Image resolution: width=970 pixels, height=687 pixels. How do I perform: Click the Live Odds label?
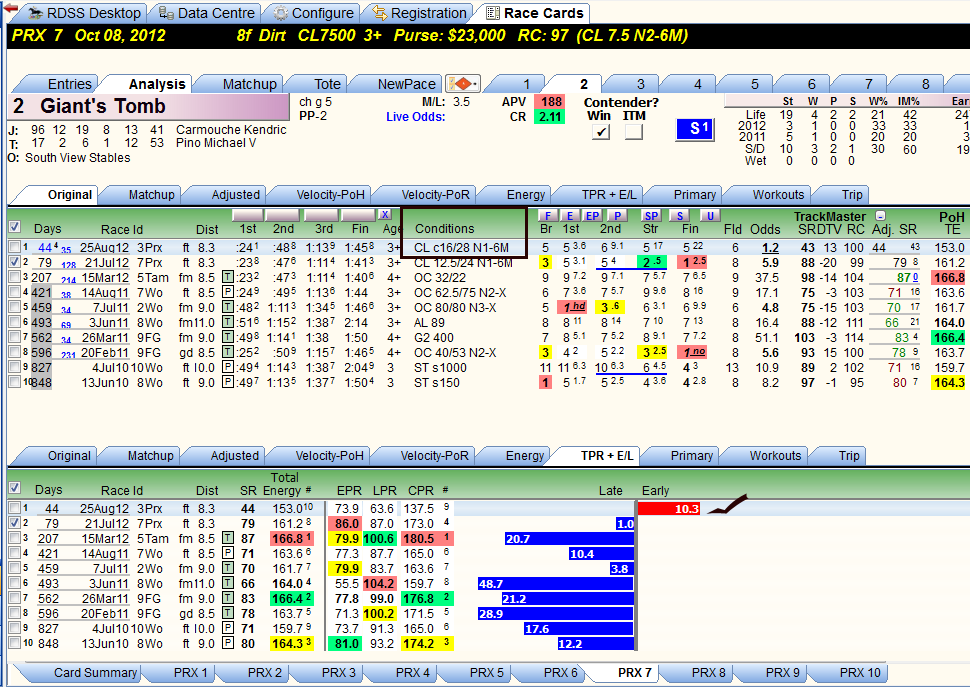point(416,116)
